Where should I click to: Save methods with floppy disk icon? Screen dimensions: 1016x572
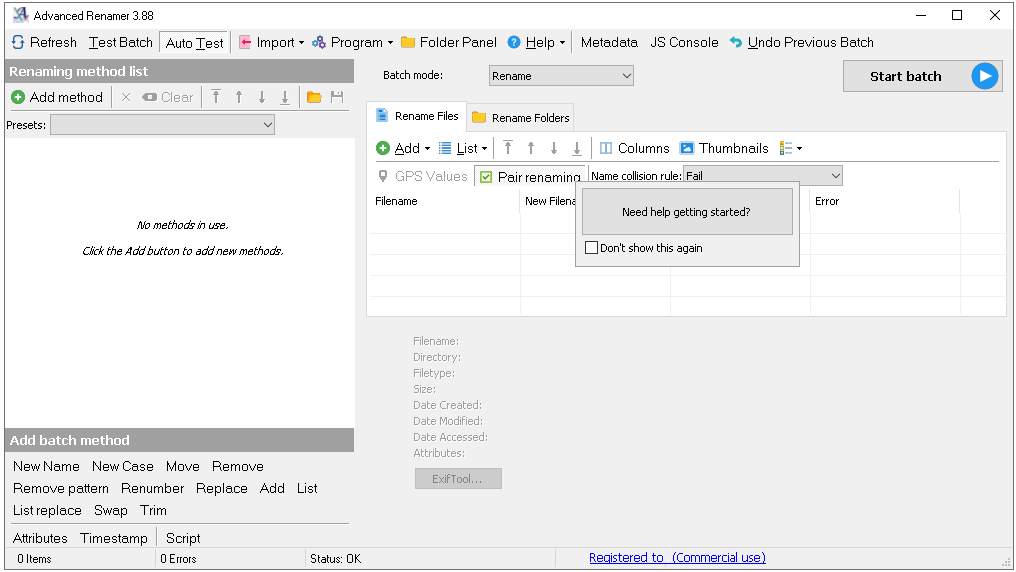pos(337,97)
